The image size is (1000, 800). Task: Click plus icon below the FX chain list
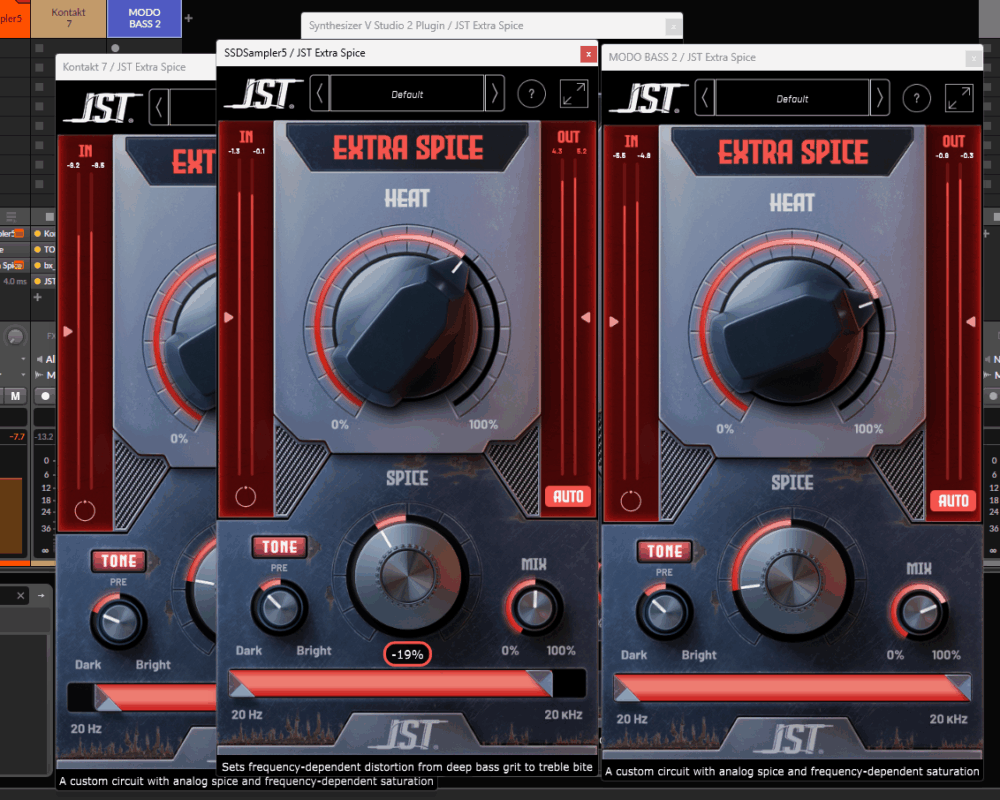point(38,297)
